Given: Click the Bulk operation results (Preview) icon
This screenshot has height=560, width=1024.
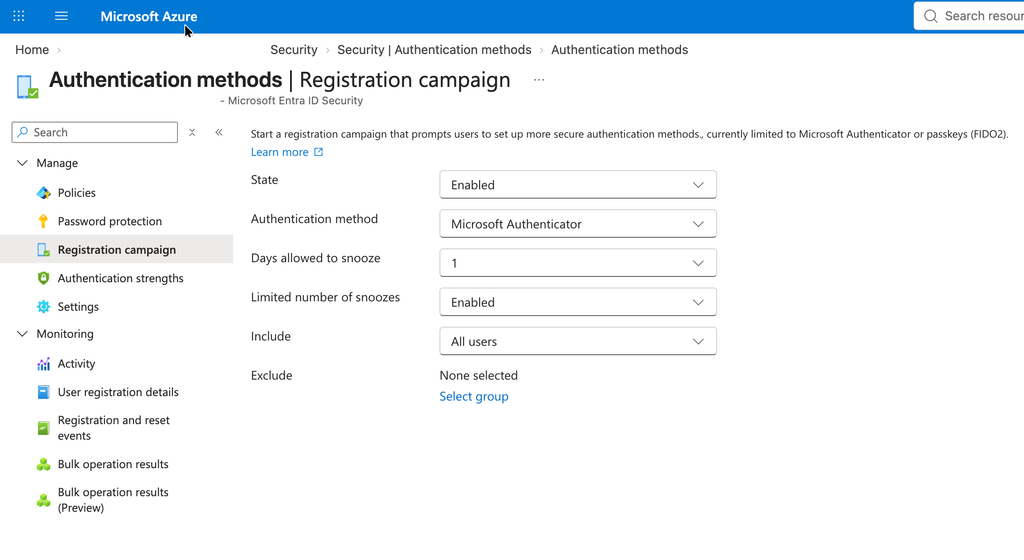Looking at the screenshot, I should click(x=44, y=500).
